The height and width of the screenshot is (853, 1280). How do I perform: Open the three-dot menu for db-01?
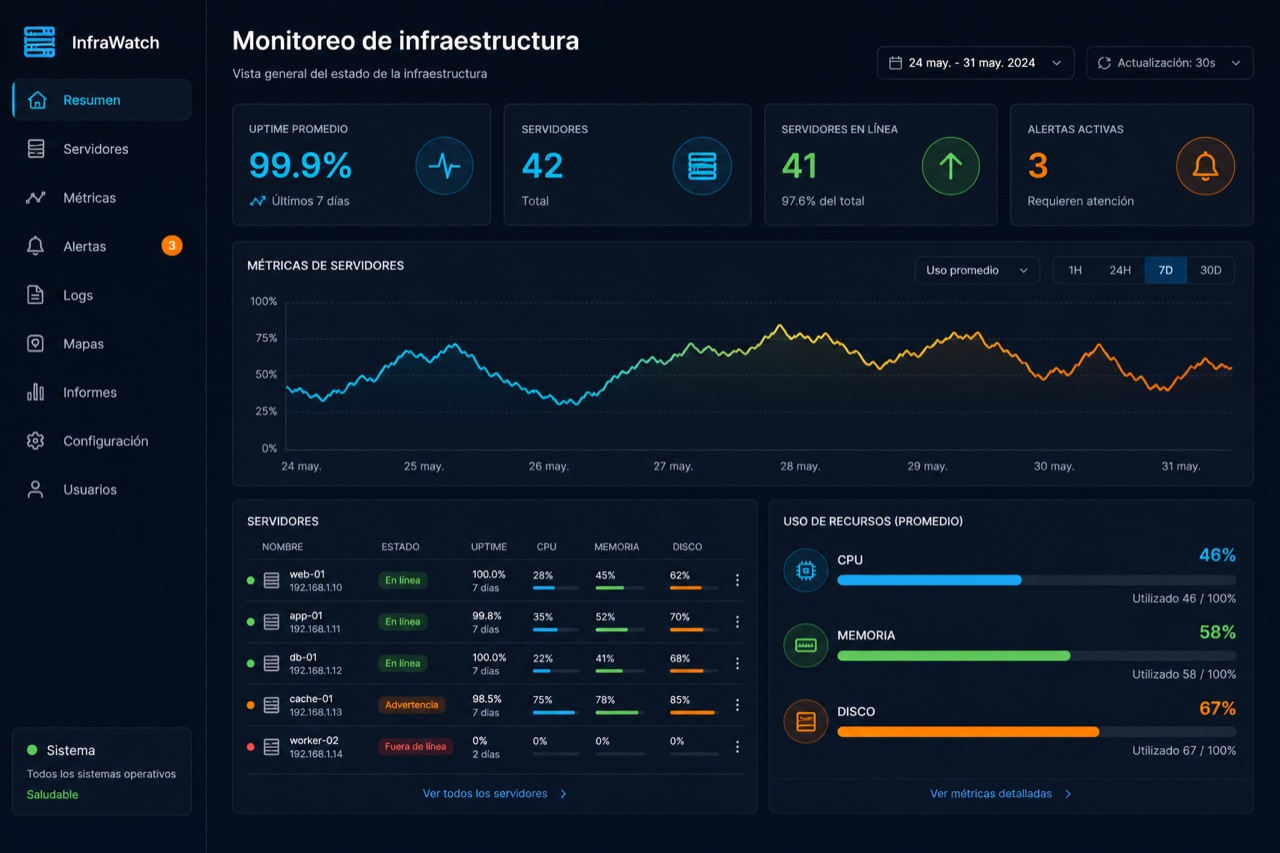(737, 663)
